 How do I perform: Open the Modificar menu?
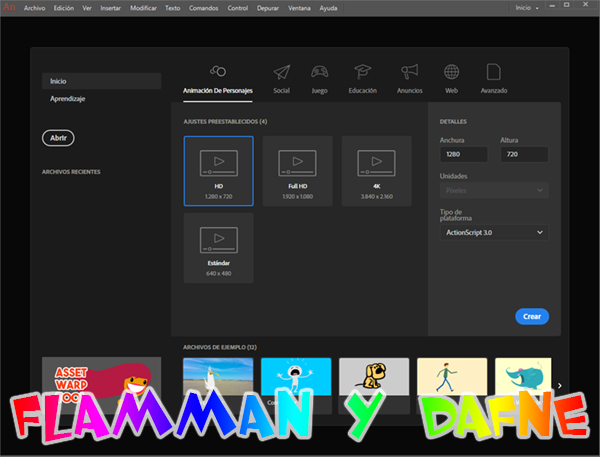143,8
